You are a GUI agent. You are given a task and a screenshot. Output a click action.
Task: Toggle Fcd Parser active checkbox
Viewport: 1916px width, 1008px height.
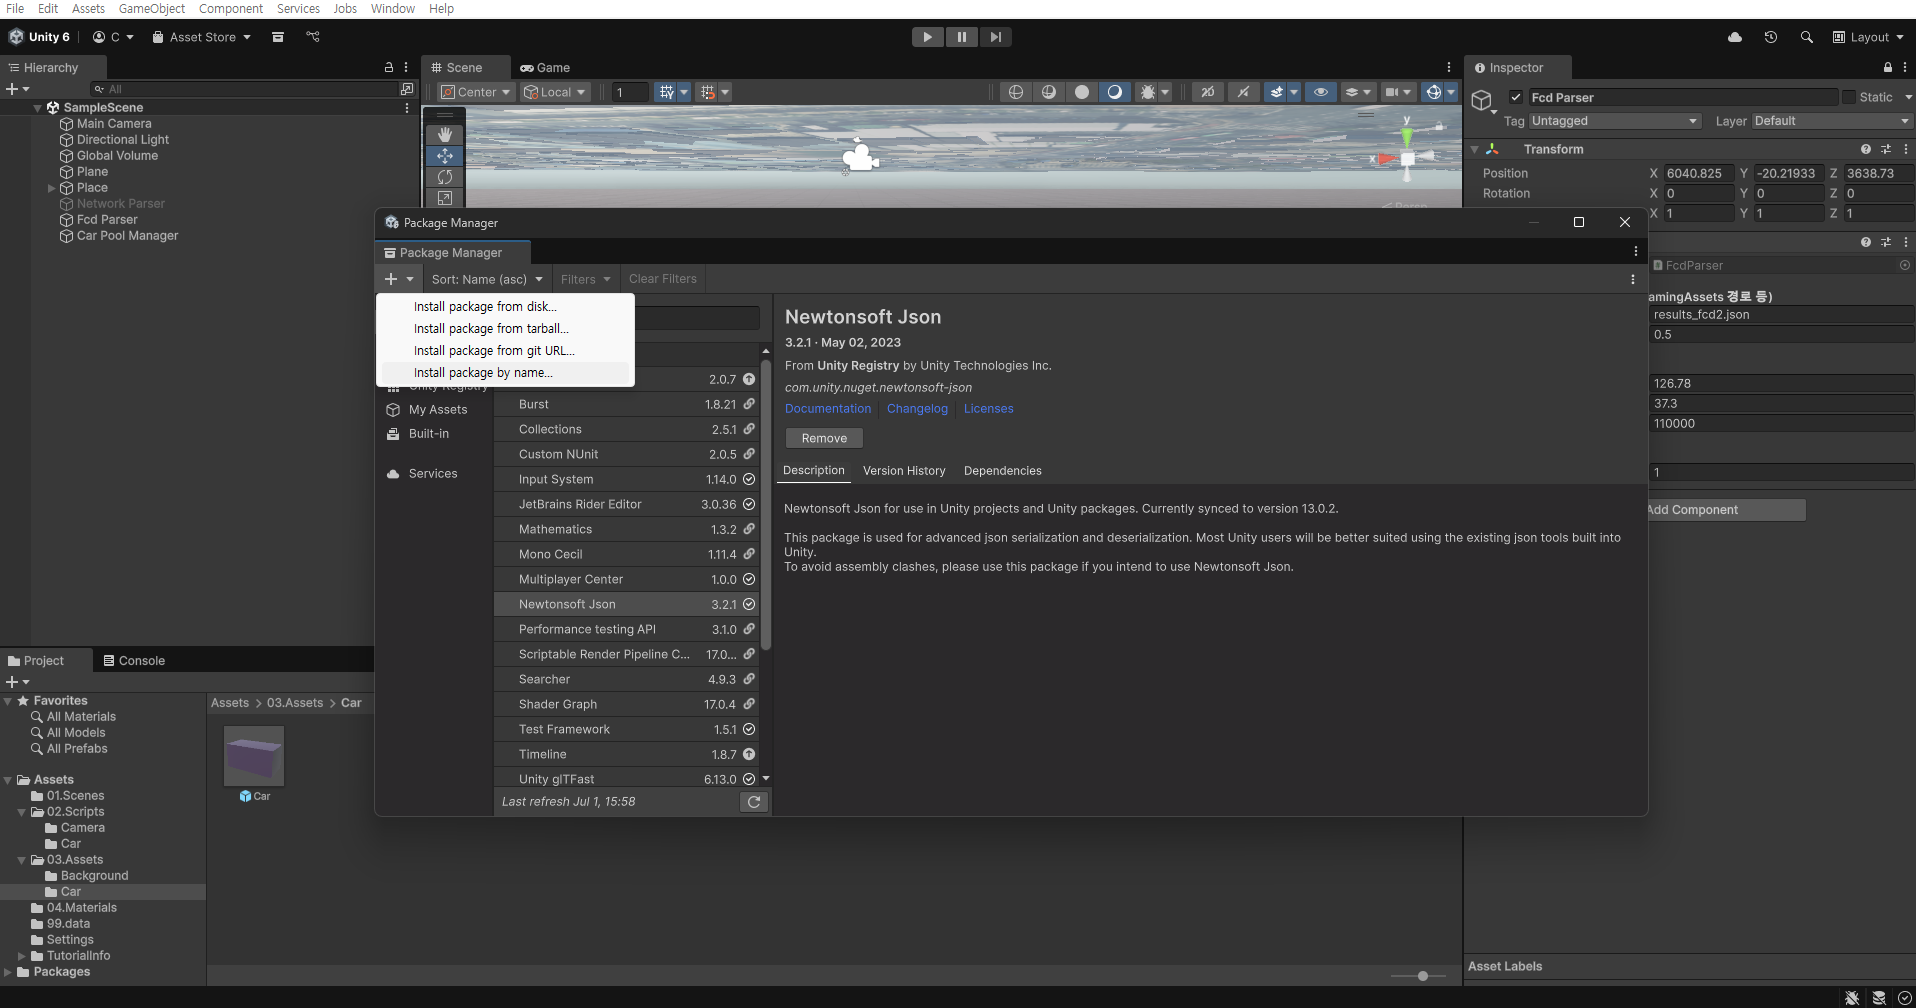pos(1516,97)
